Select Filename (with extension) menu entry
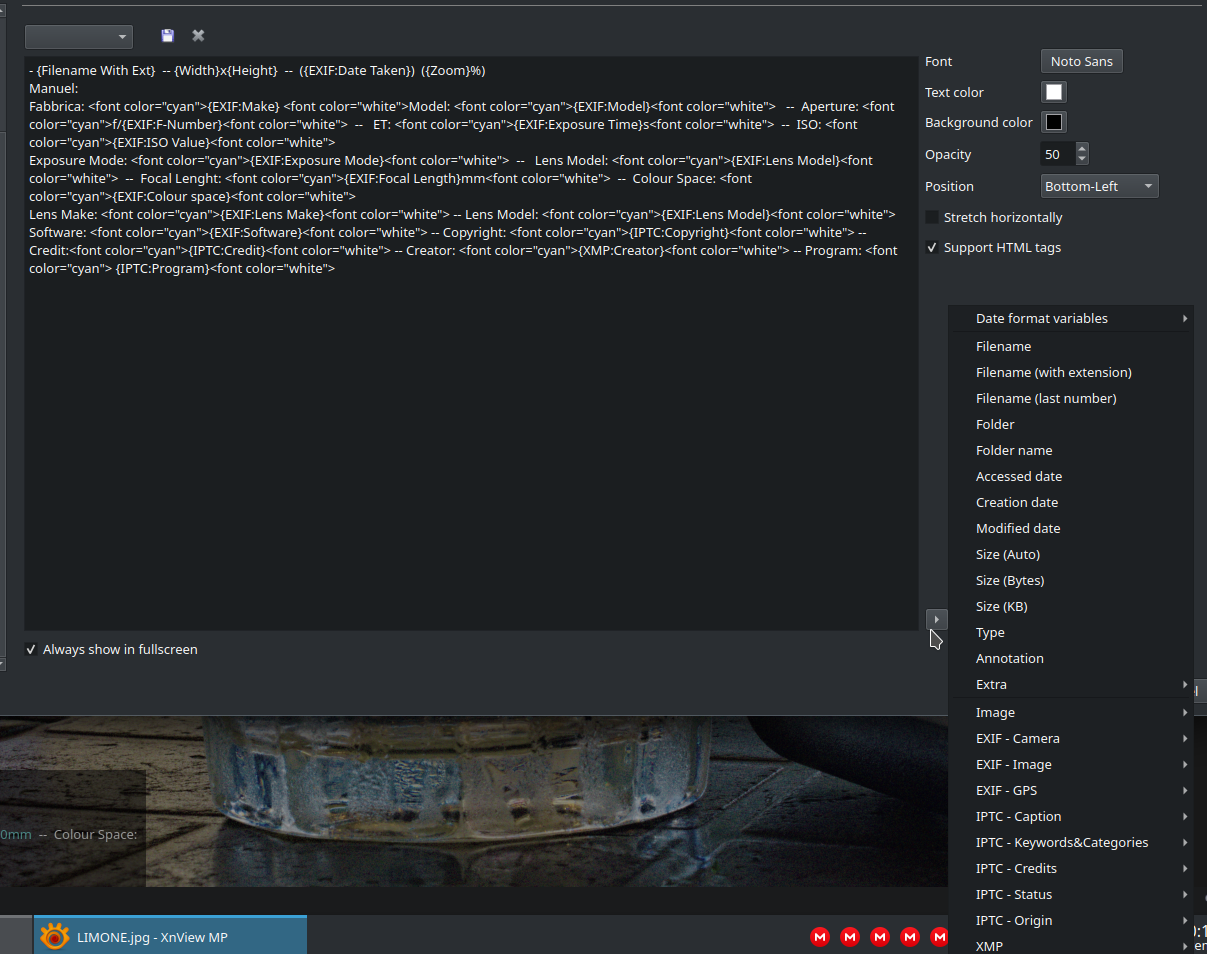 [x=1053, y=372]
